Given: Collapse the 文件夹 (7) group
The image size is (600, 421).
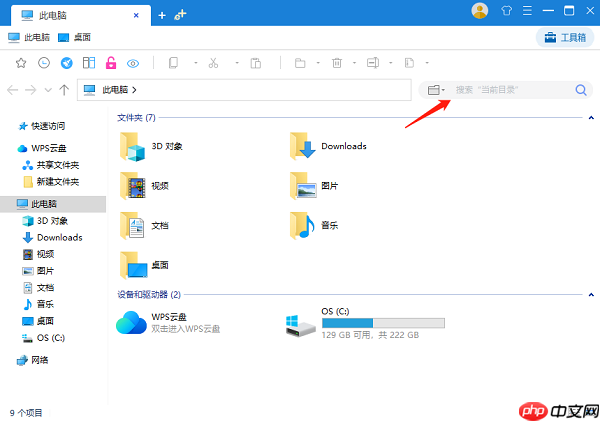Looking at the screenshot, I should [591, 118].
